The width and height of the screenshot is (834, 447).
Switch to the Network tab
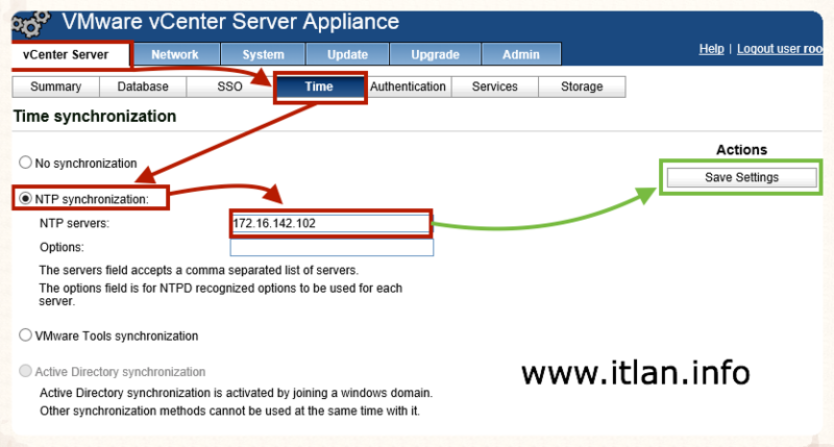175,55
